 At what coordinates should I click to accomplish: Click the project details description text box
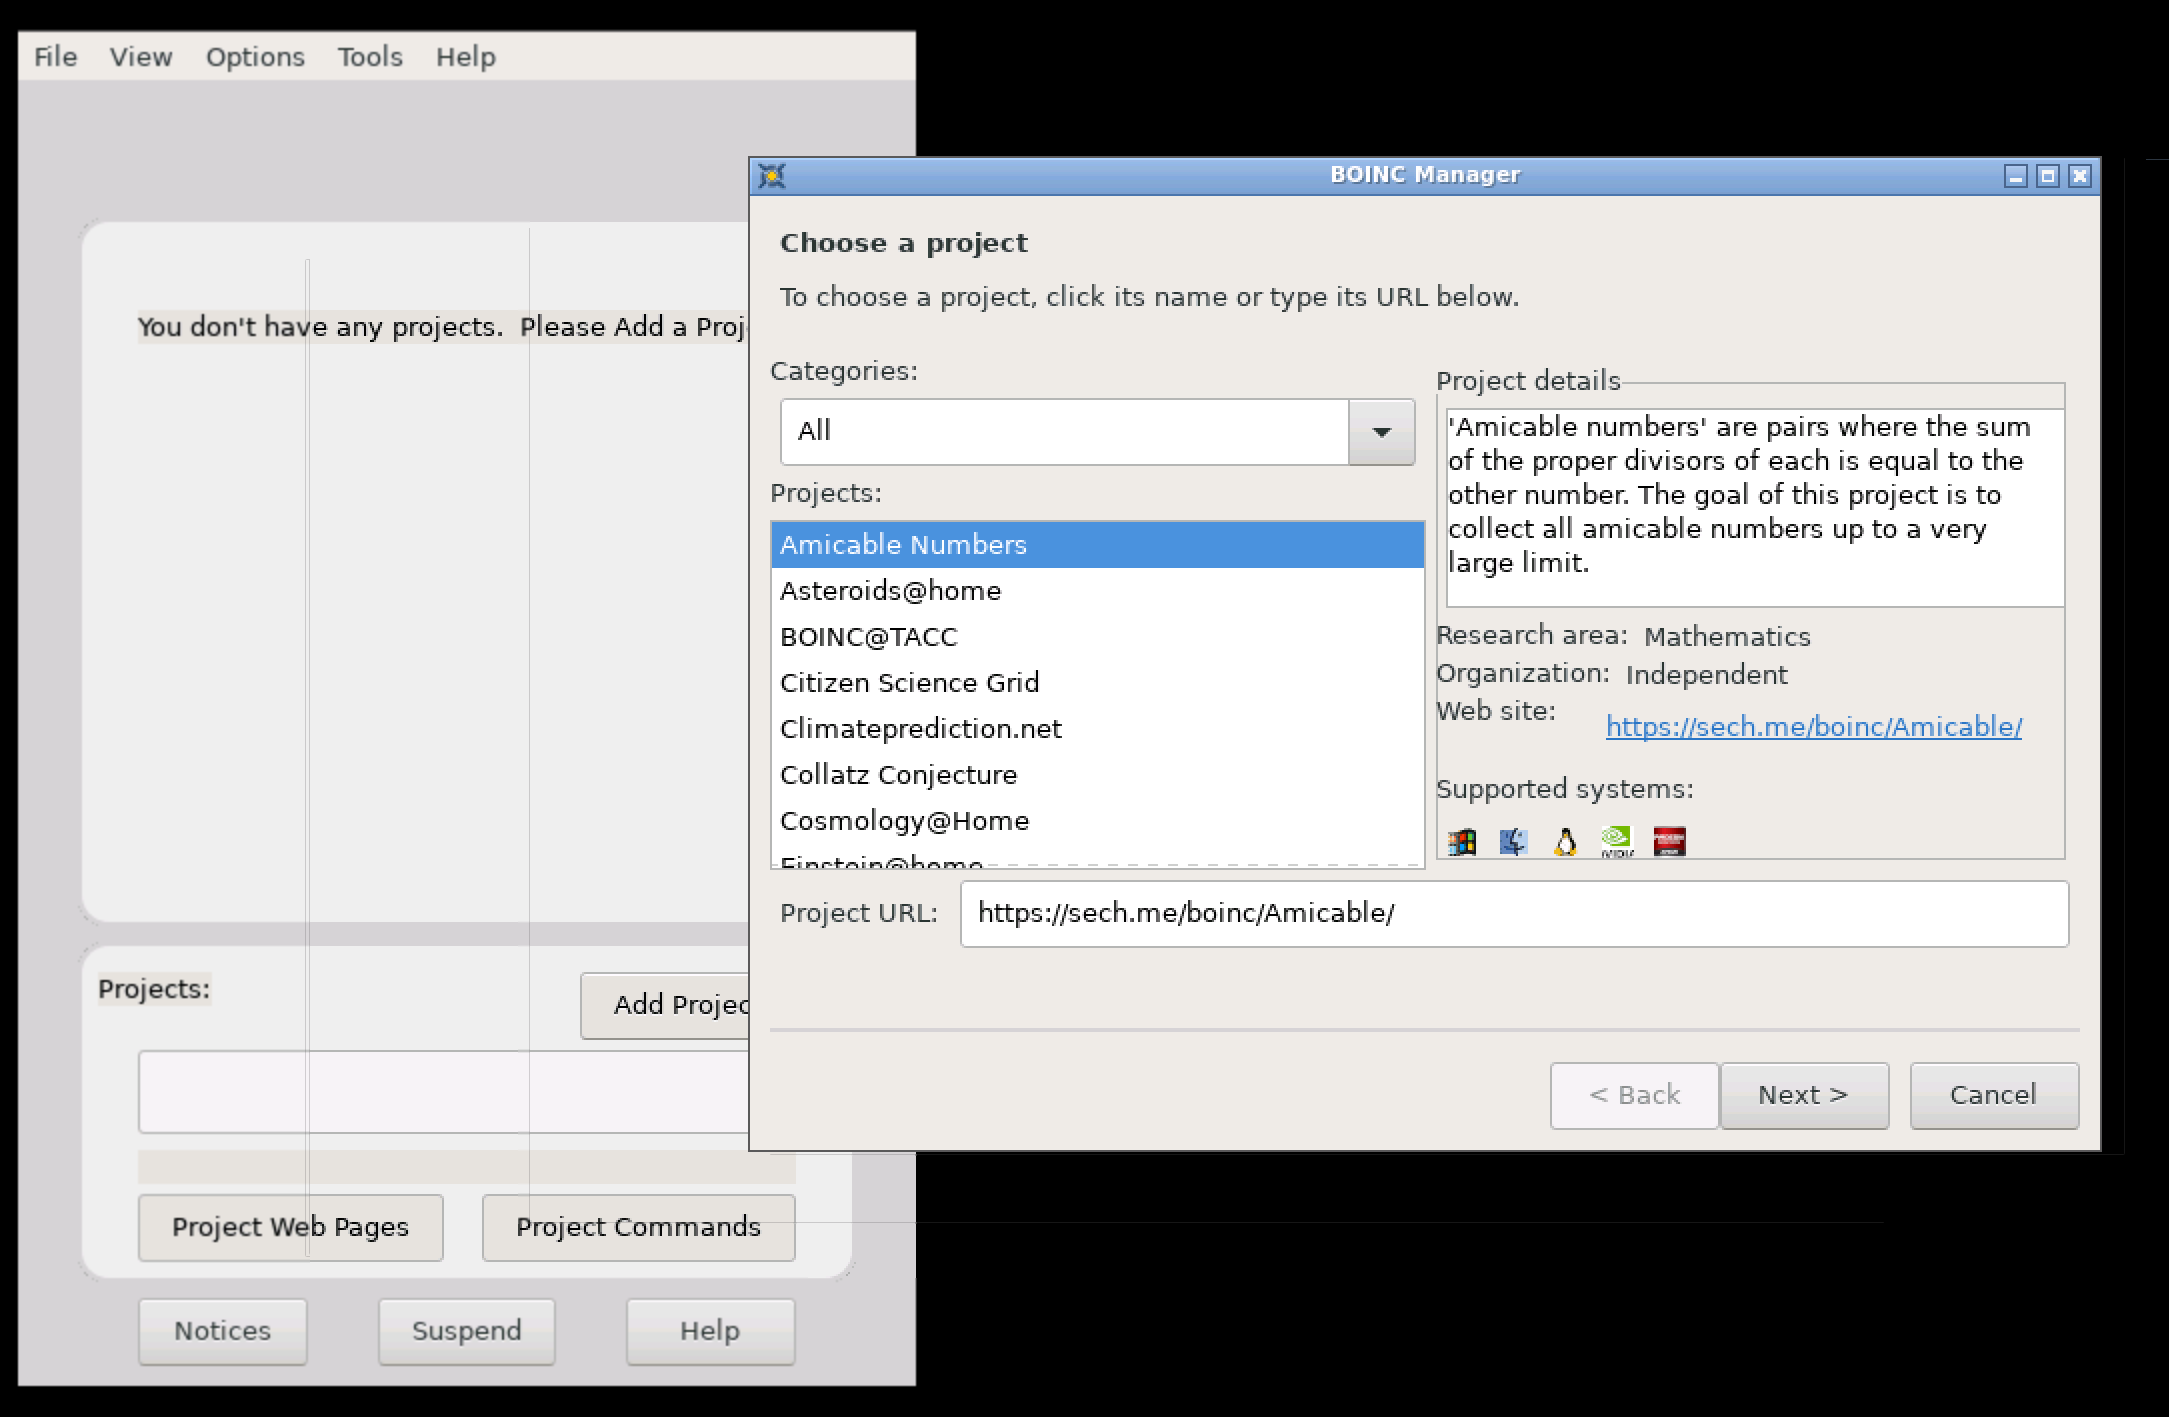(1755, 507)
